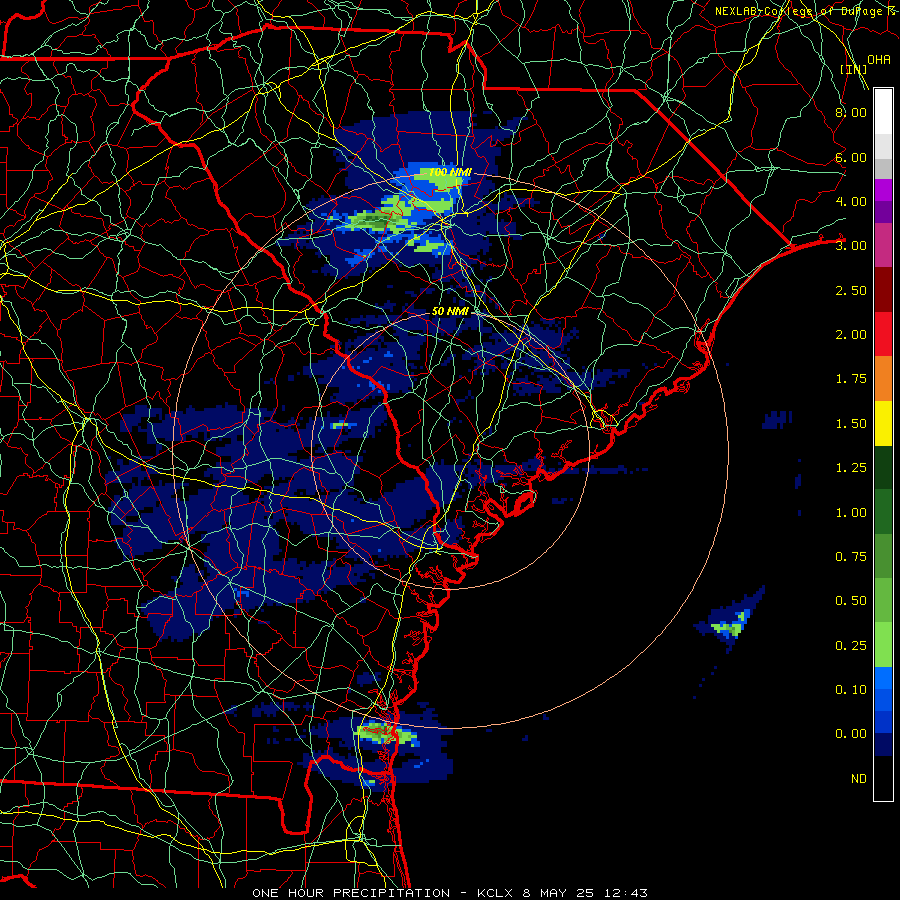Screen dimensions: 900x900
Task: Click the 8 MAY 25 12:43 timestamp
Action: (x=585, y=893)
